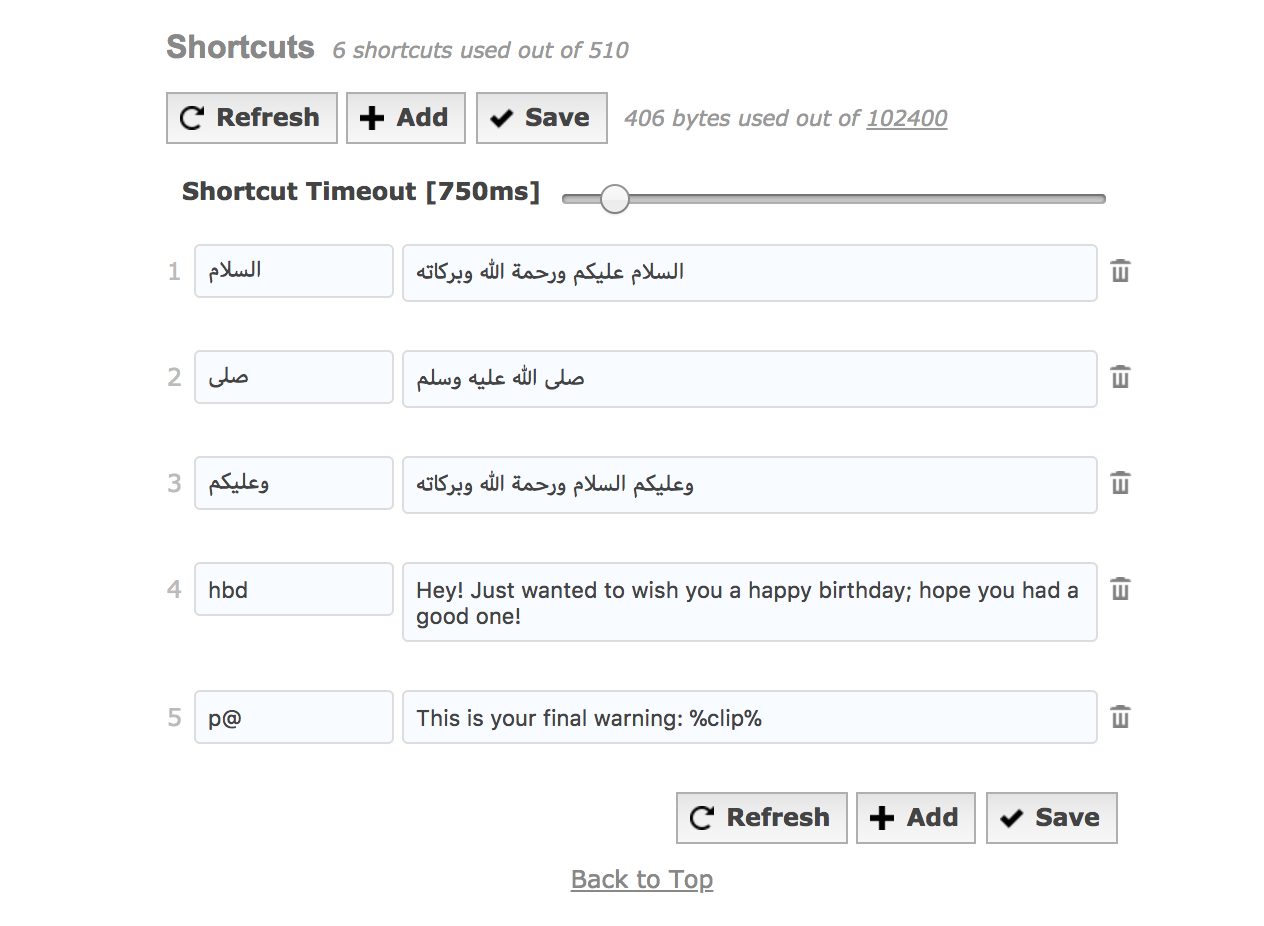
Task: Focus row 2 expansion text field
Action: point(749,378)
